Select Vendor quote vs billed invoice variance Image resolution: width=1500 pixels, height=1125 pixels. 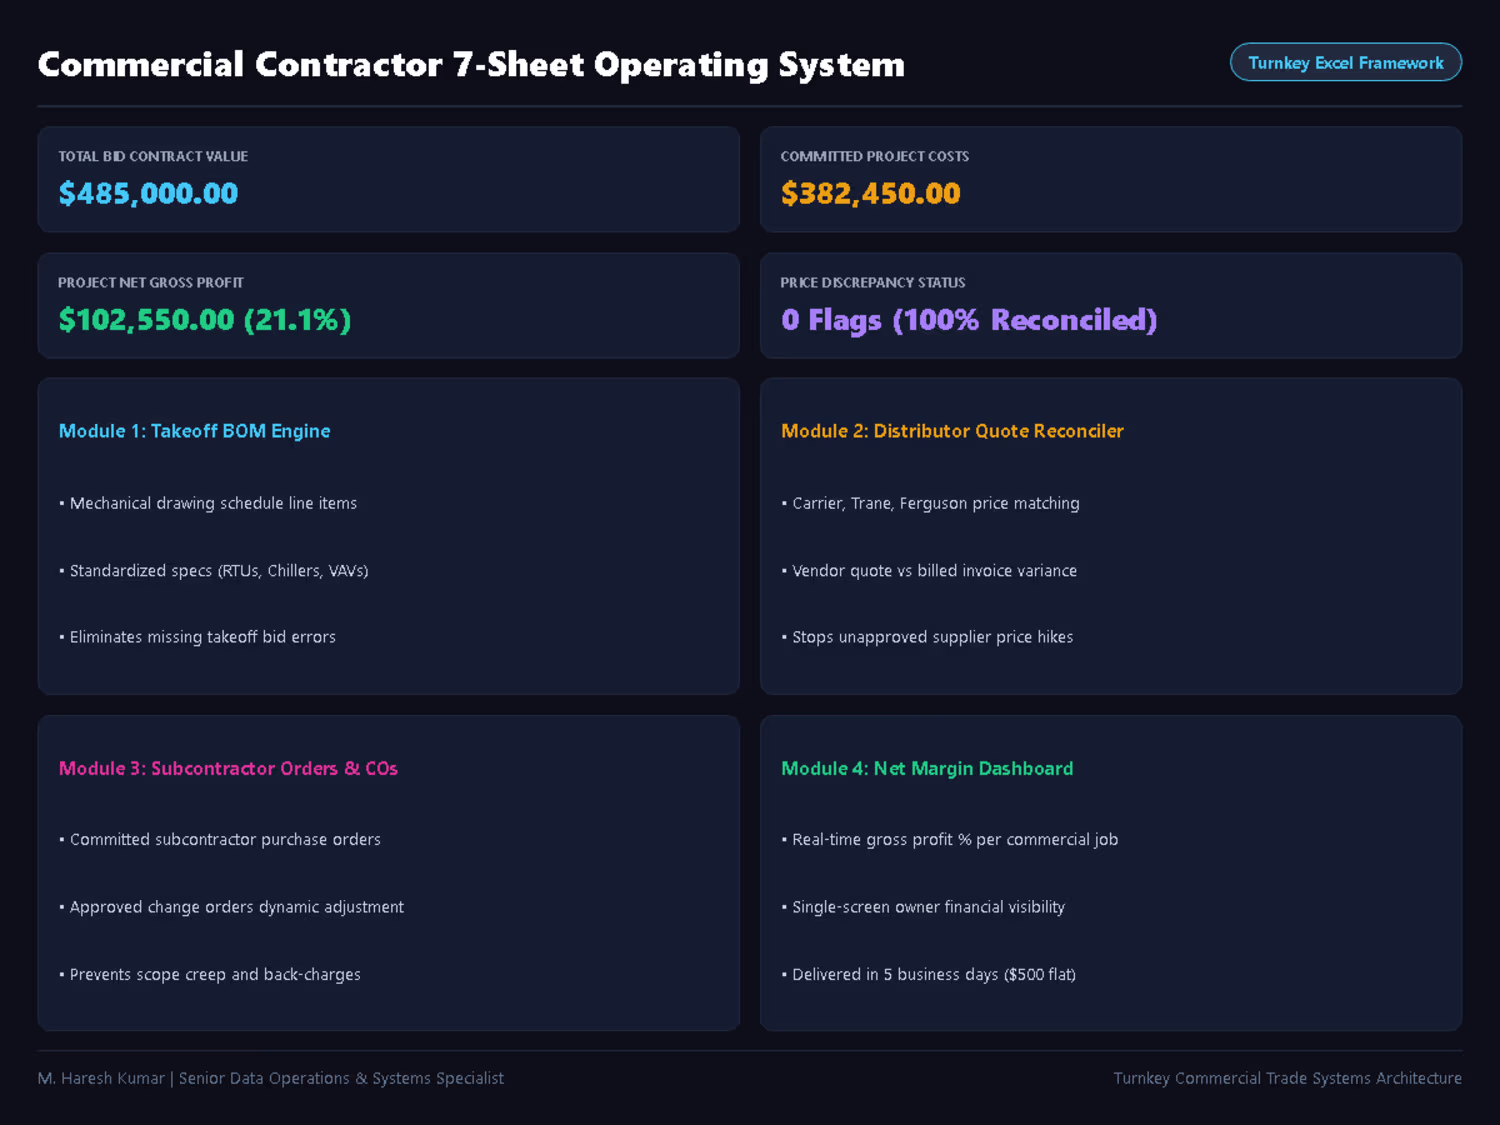(929, 571)
